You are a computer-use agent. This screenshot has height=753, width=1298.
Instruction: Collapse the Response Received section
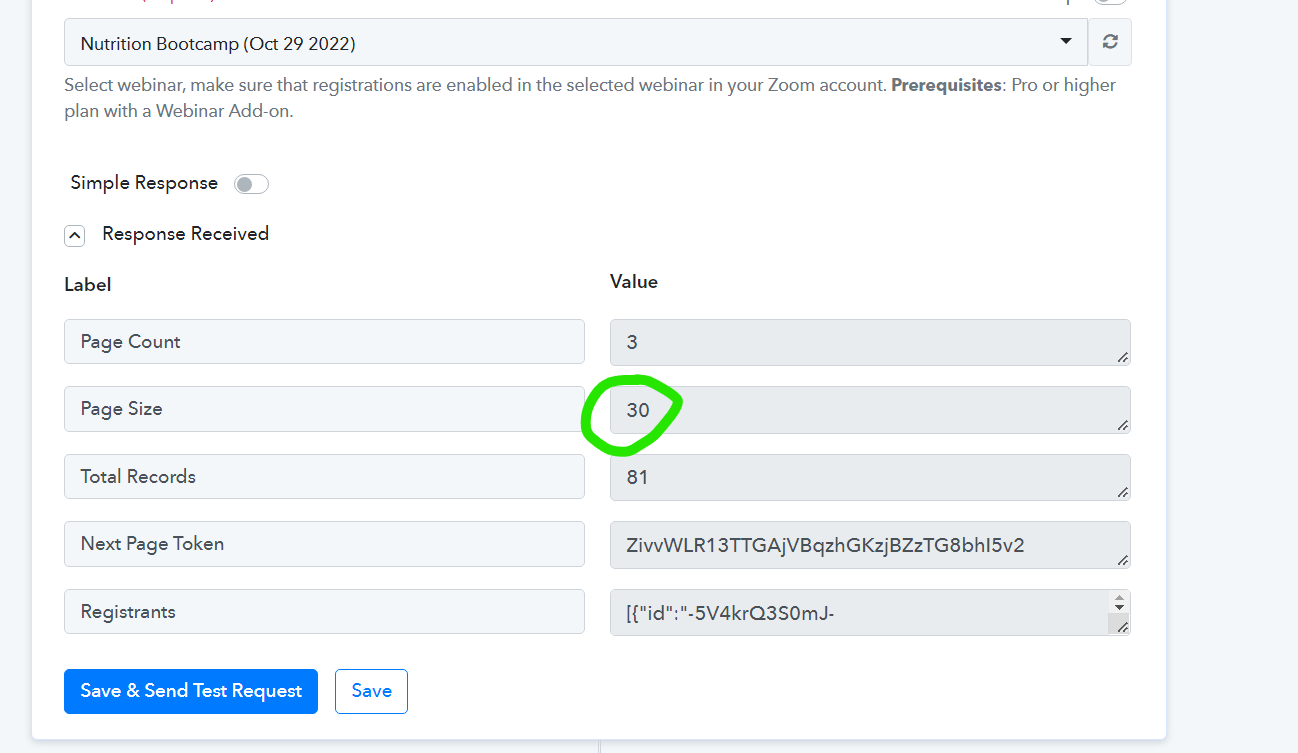coord(74,235)
